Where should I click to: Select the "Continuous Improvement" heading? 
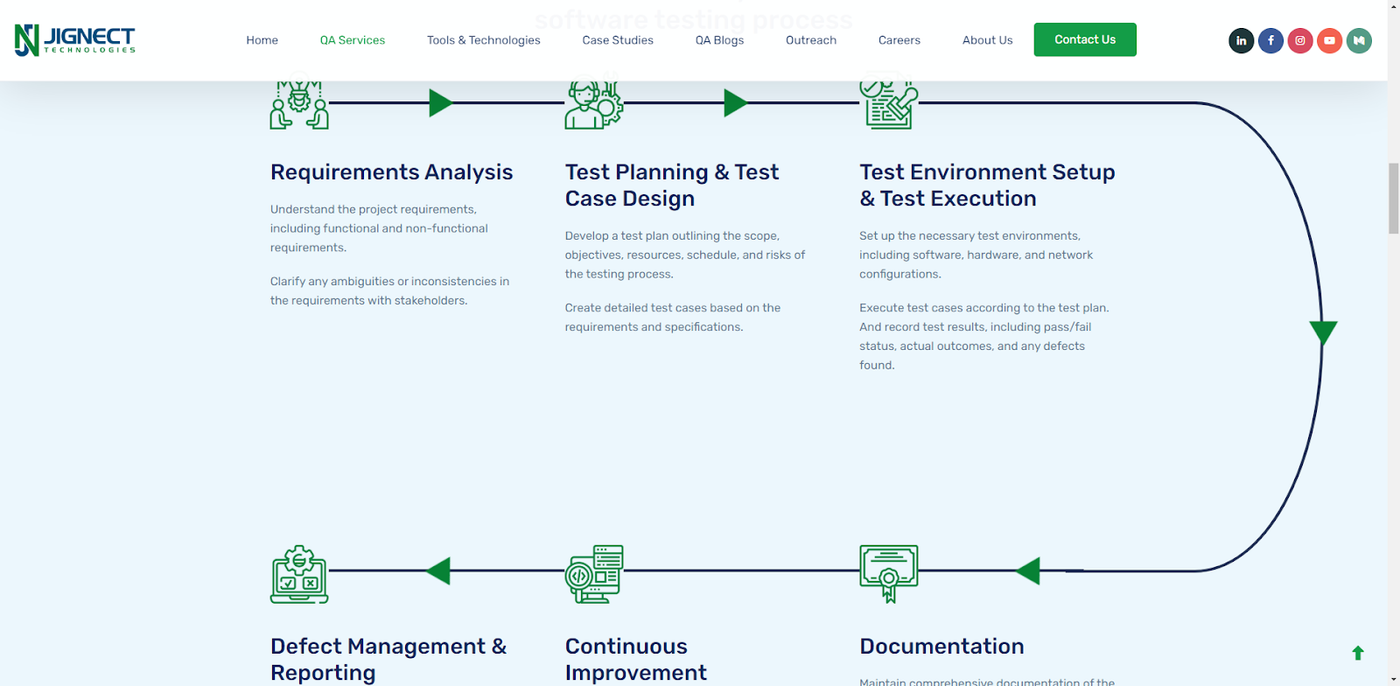coord(636,659)
